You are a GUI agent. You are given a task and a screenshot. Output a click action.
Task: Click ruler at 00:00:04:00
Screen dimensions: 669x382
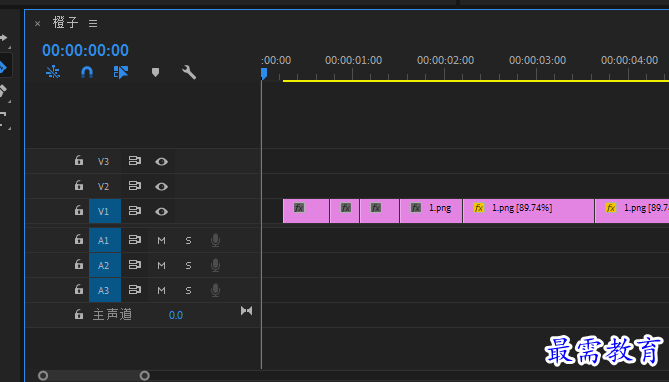tap(629, 61)
